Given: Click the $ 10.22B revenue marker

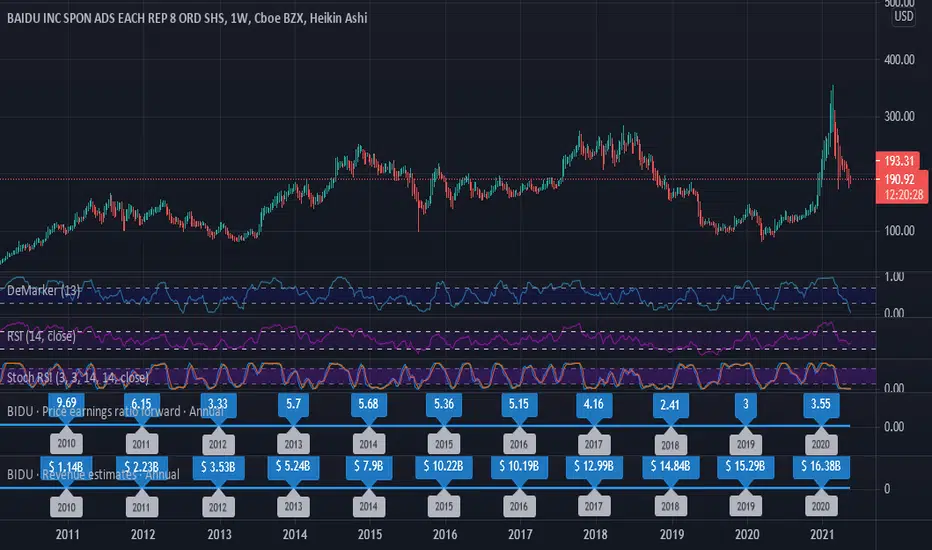Looking at the screenshot, I should click(x=443, y=467).
